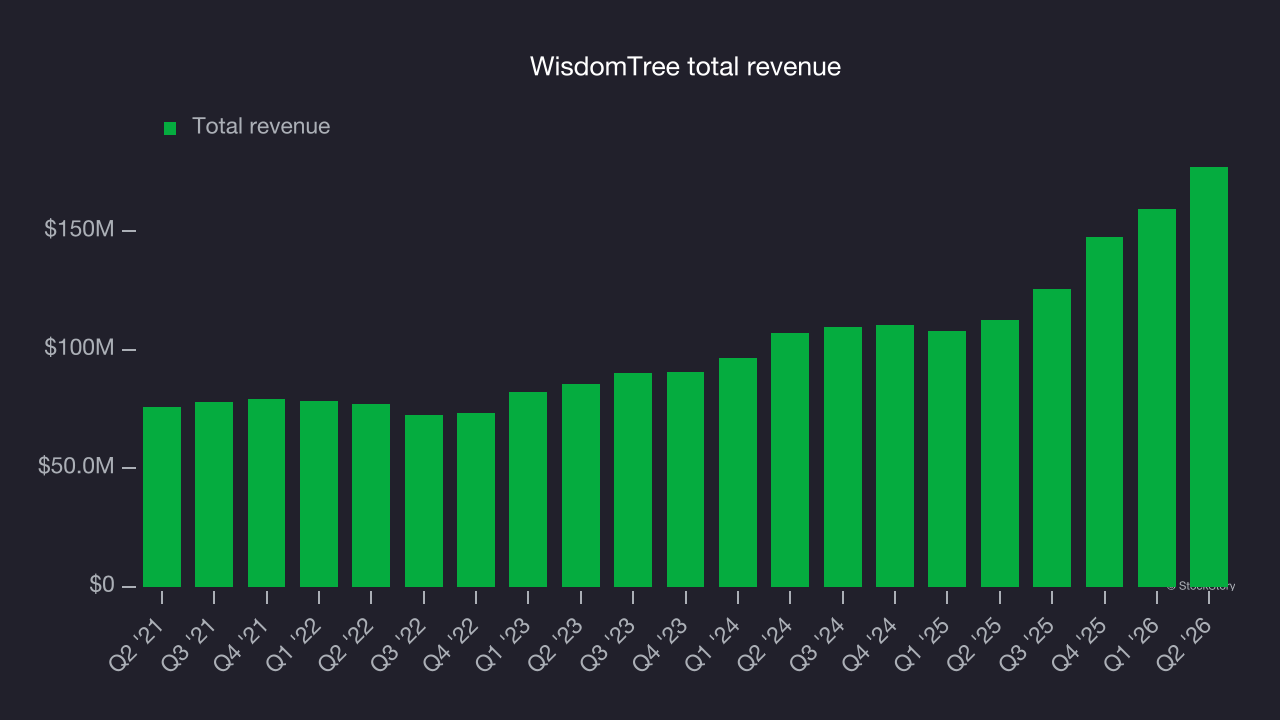Click the Q4 '22 revenue bar
The width and height of the screenshot is (1280, 720).
pyautogui.click(x=476, y=500)
